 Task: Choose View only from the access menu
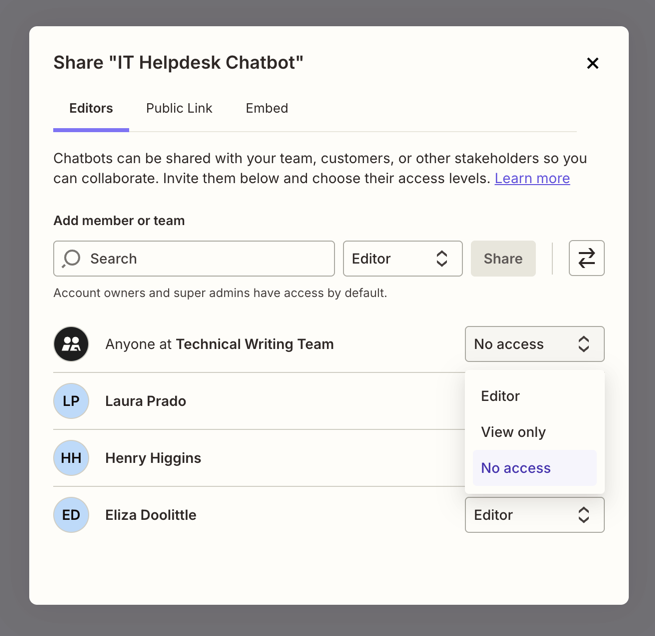click(513, 432)
